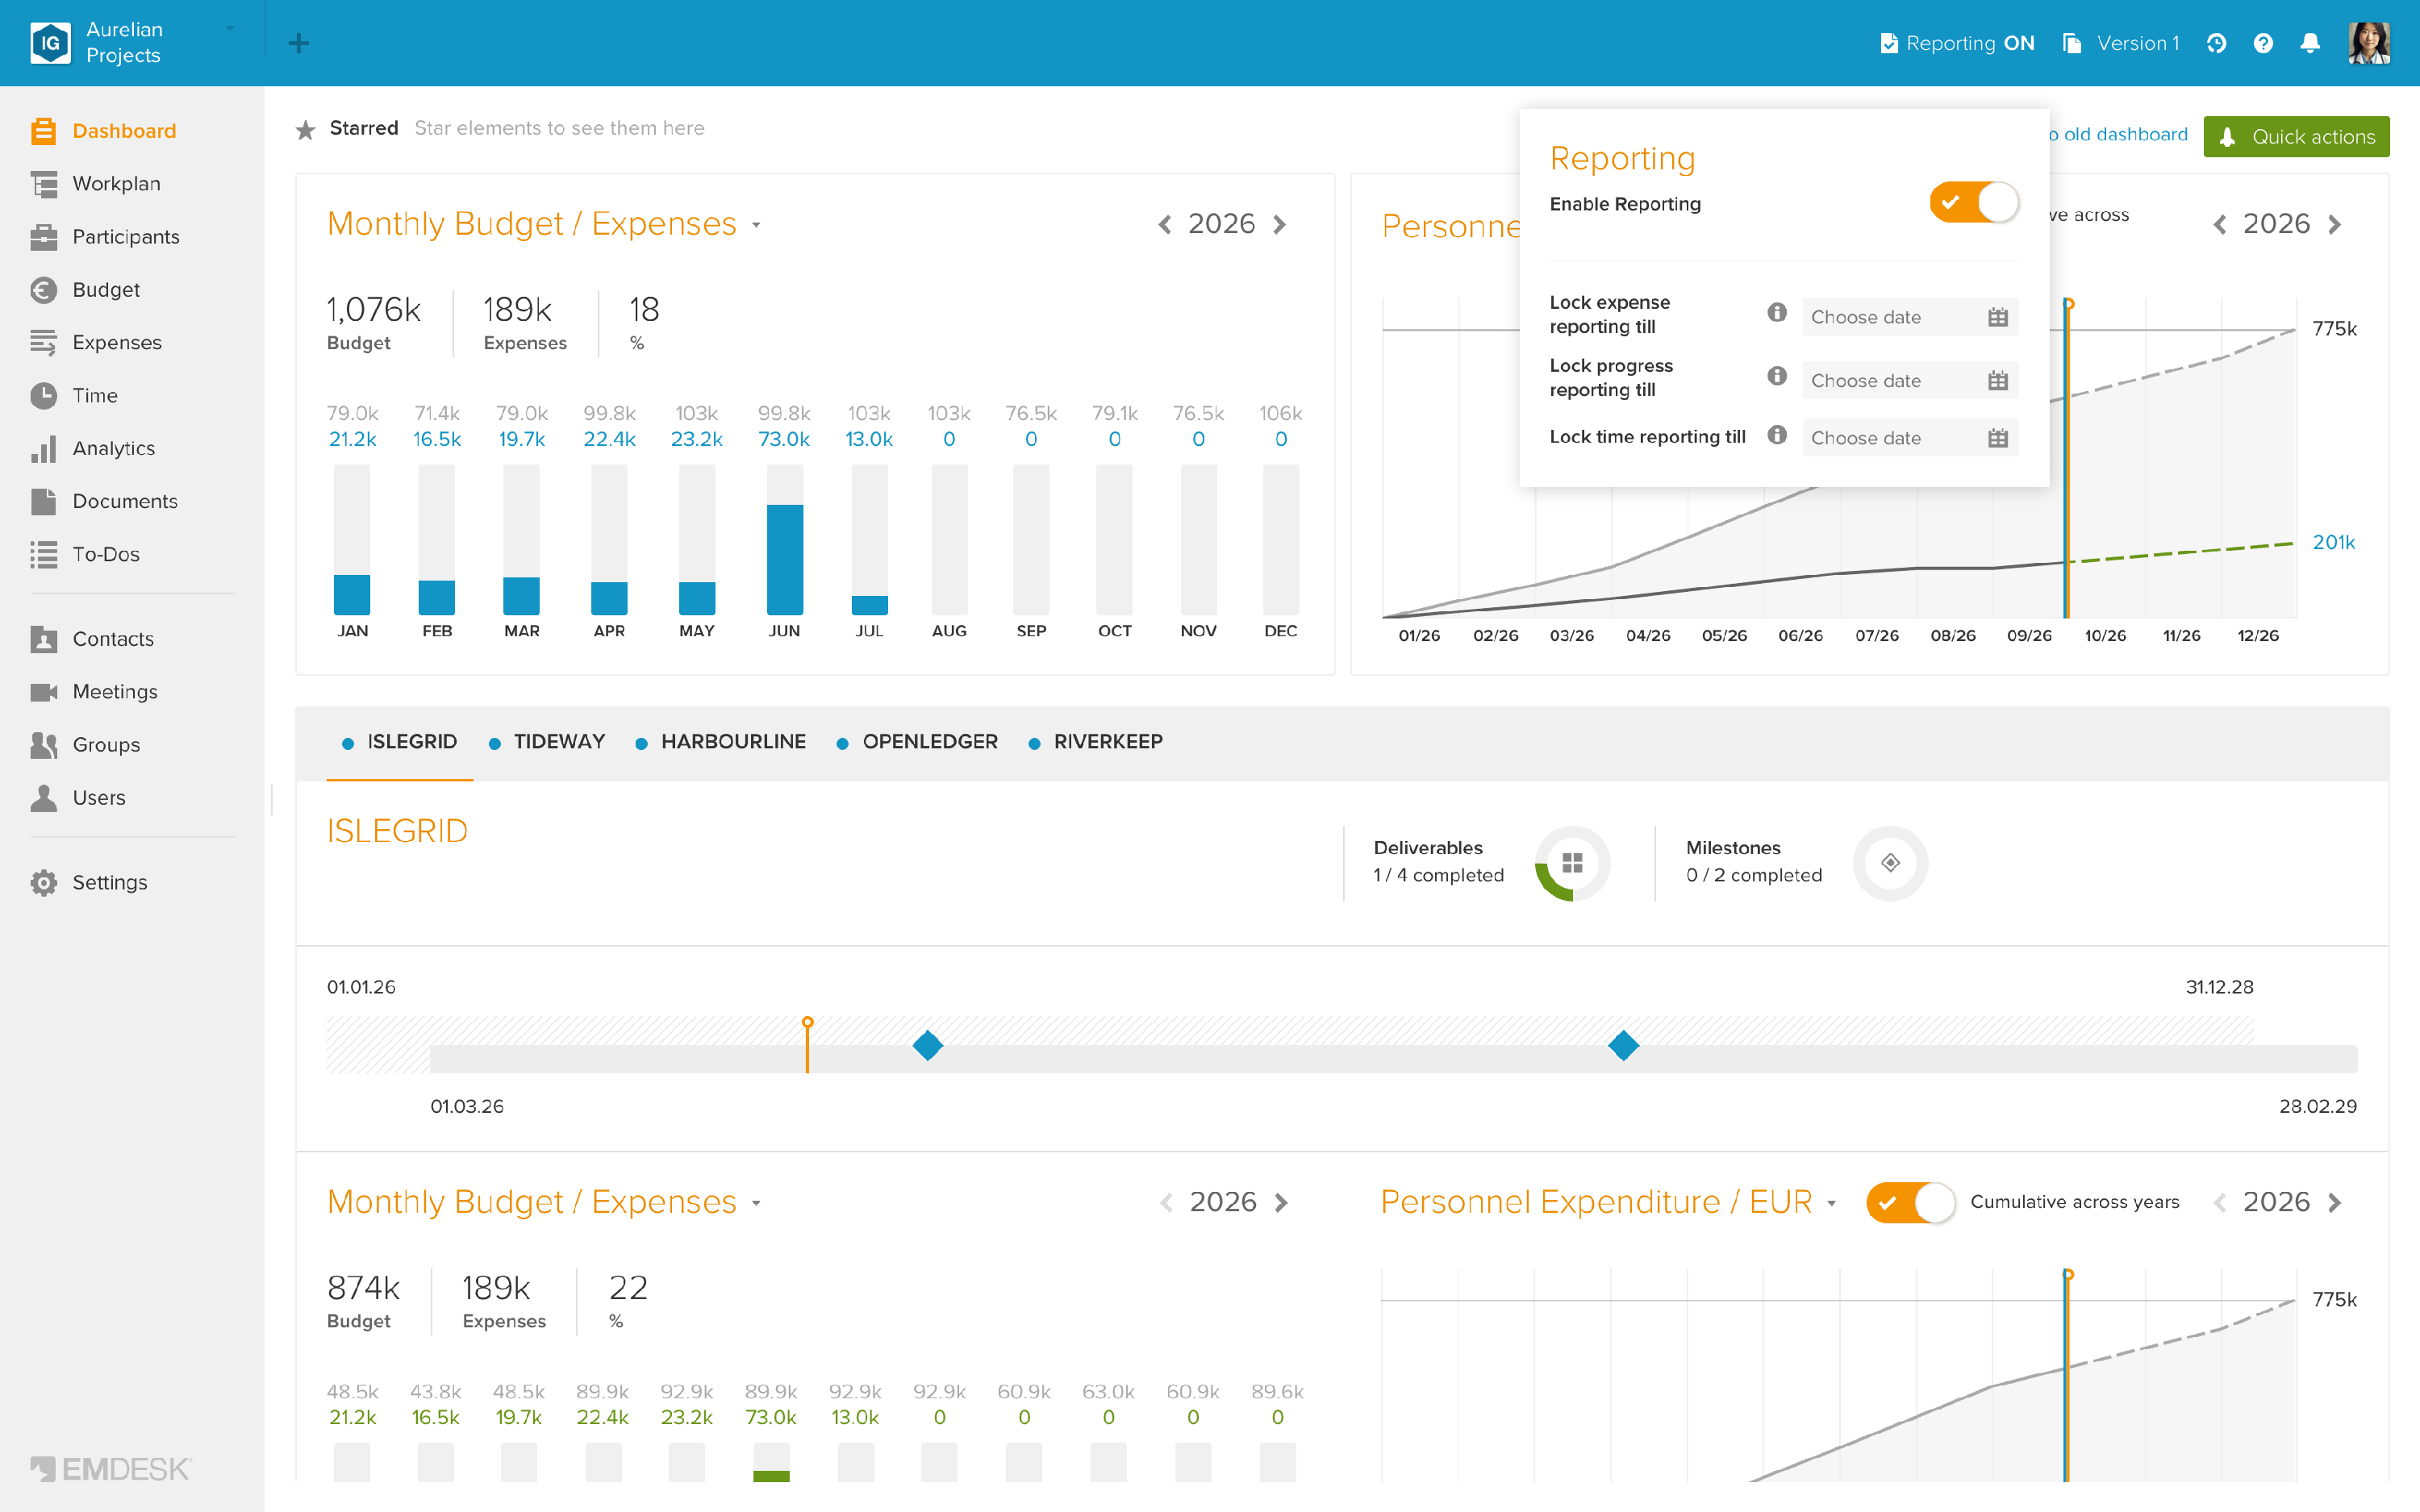This screenshot has width=2420, height=1512.
Task: Open Version 1 in the header
Action: coord(2122,43)
